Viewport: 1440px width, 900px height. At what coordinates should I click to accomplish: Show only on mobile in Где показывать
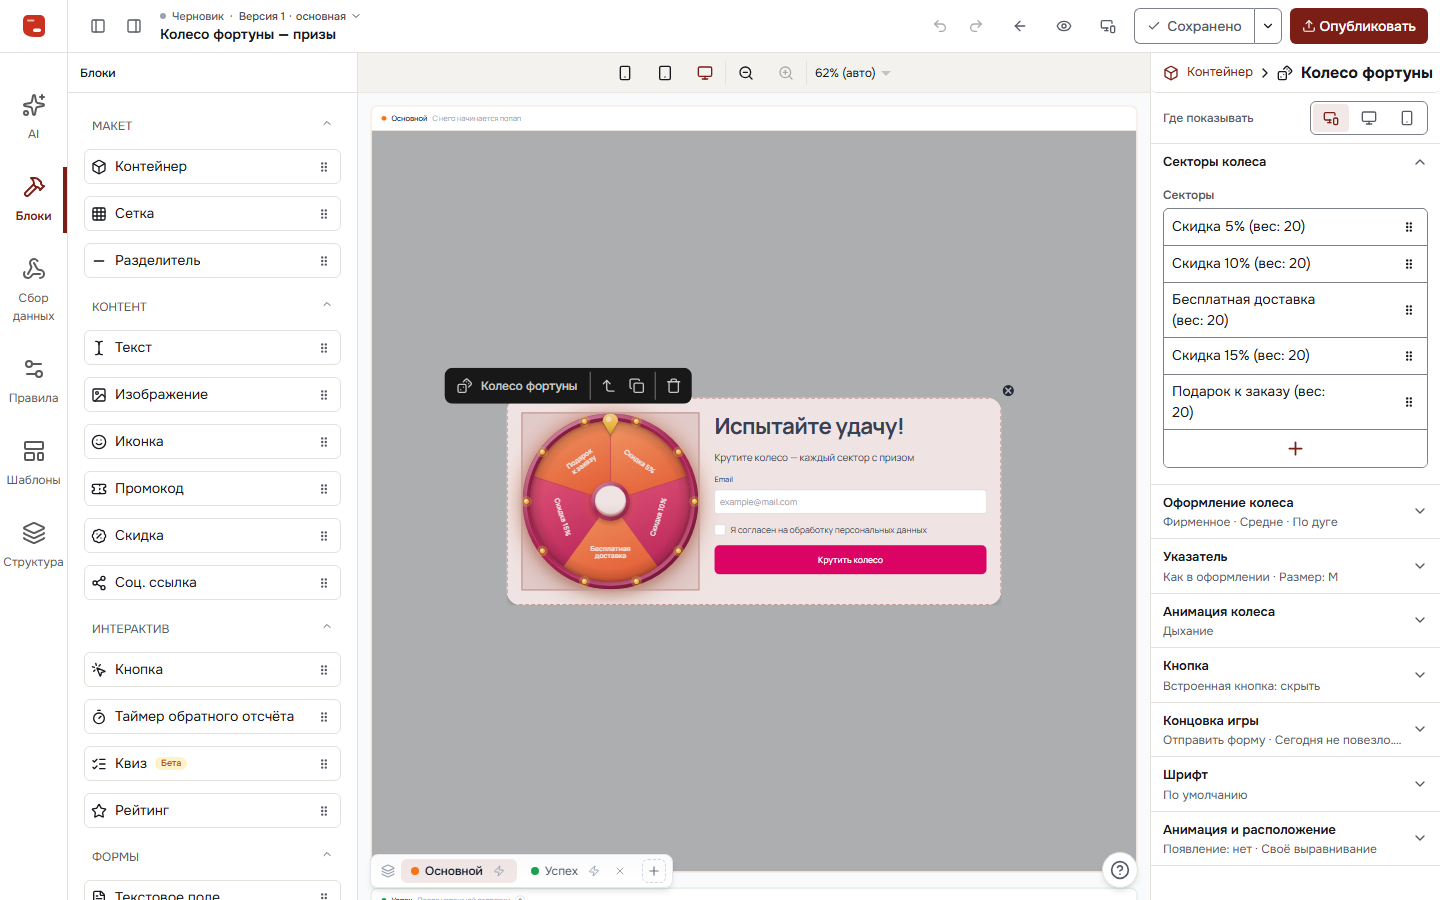pos(1407,118)
